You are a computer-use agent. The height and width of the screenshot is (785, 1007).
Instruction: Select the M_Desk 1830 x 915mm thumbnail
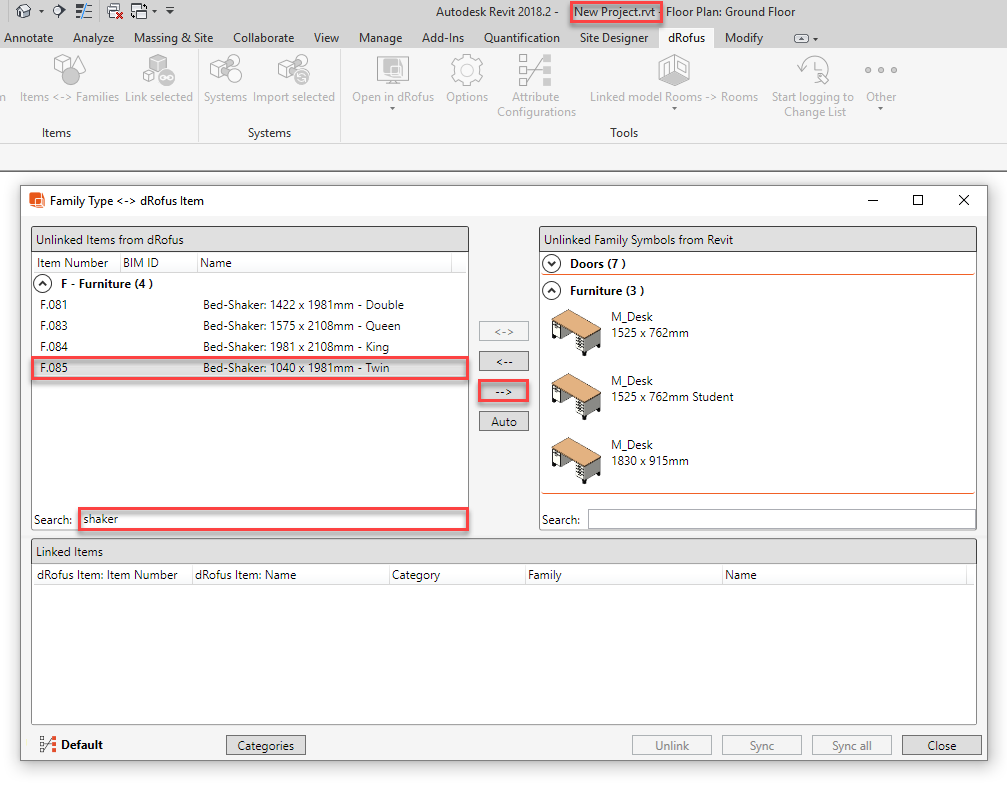click(576, 460)
